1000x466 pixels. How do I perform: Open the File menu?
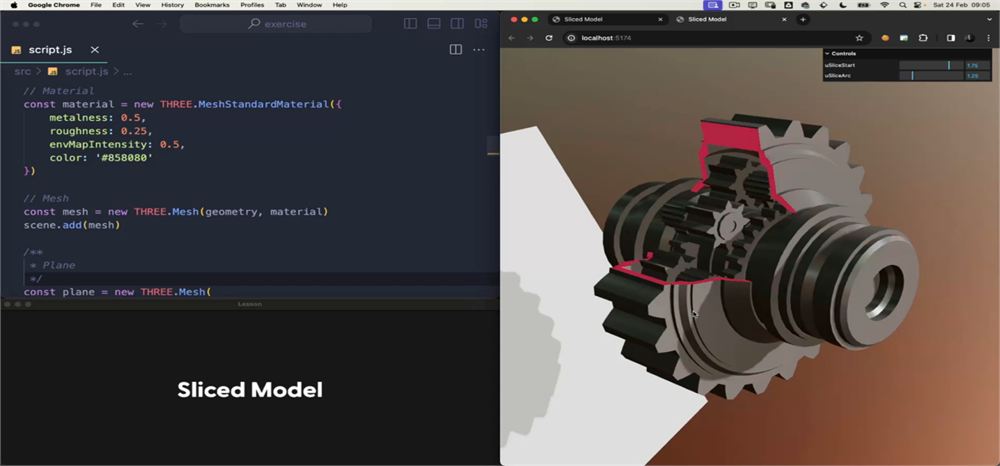(96, 4)
